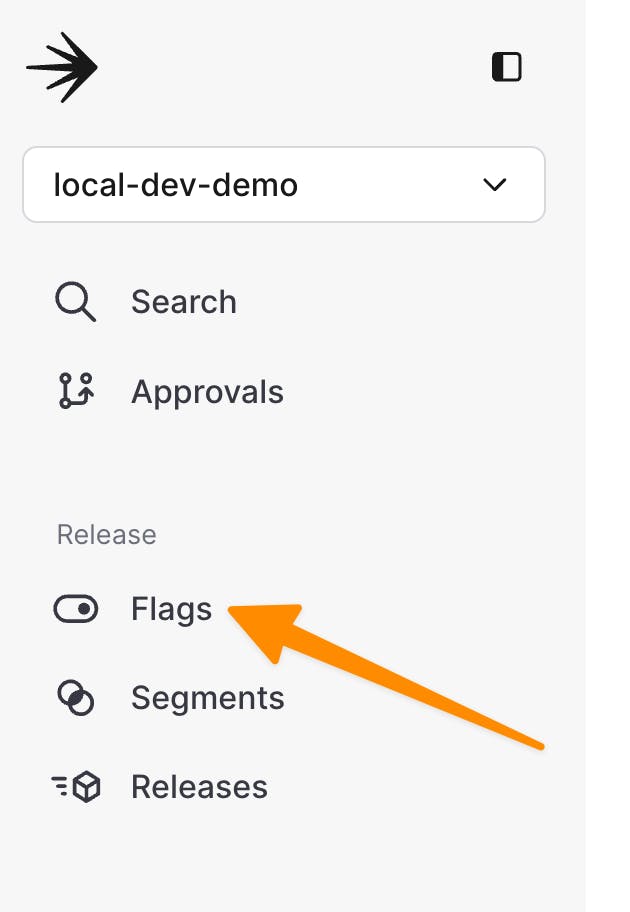Click the Flags toggle-shaped icon
This screenshot has height=912, width=630.
coord(75,609)
